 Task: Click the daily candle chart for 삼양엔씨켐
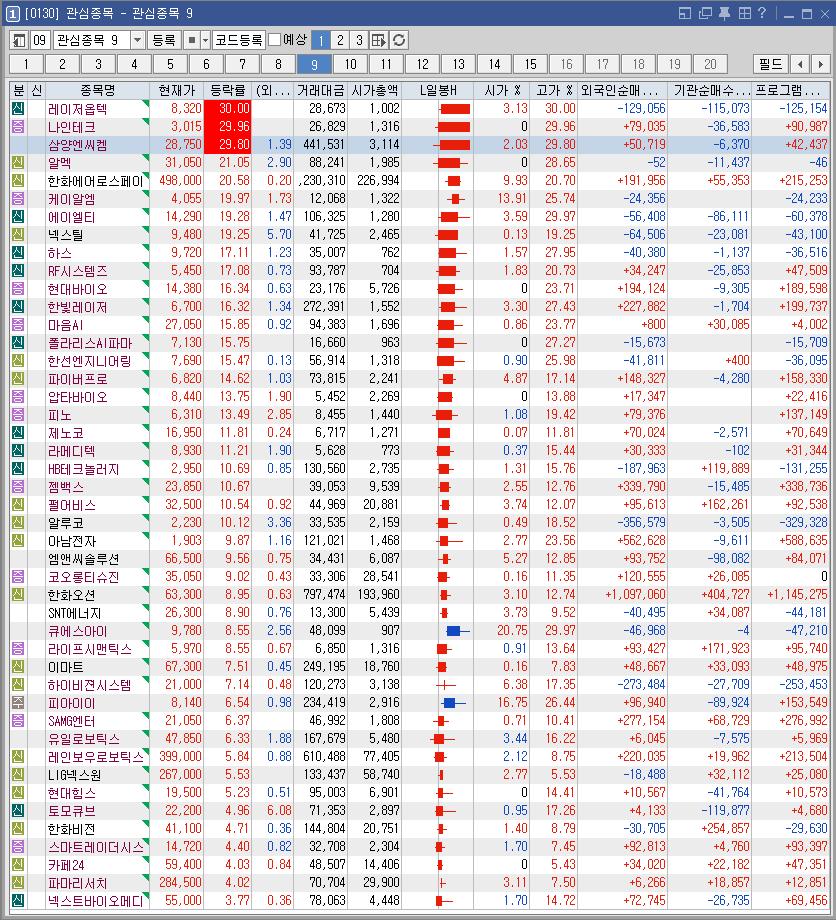point(453,144)
